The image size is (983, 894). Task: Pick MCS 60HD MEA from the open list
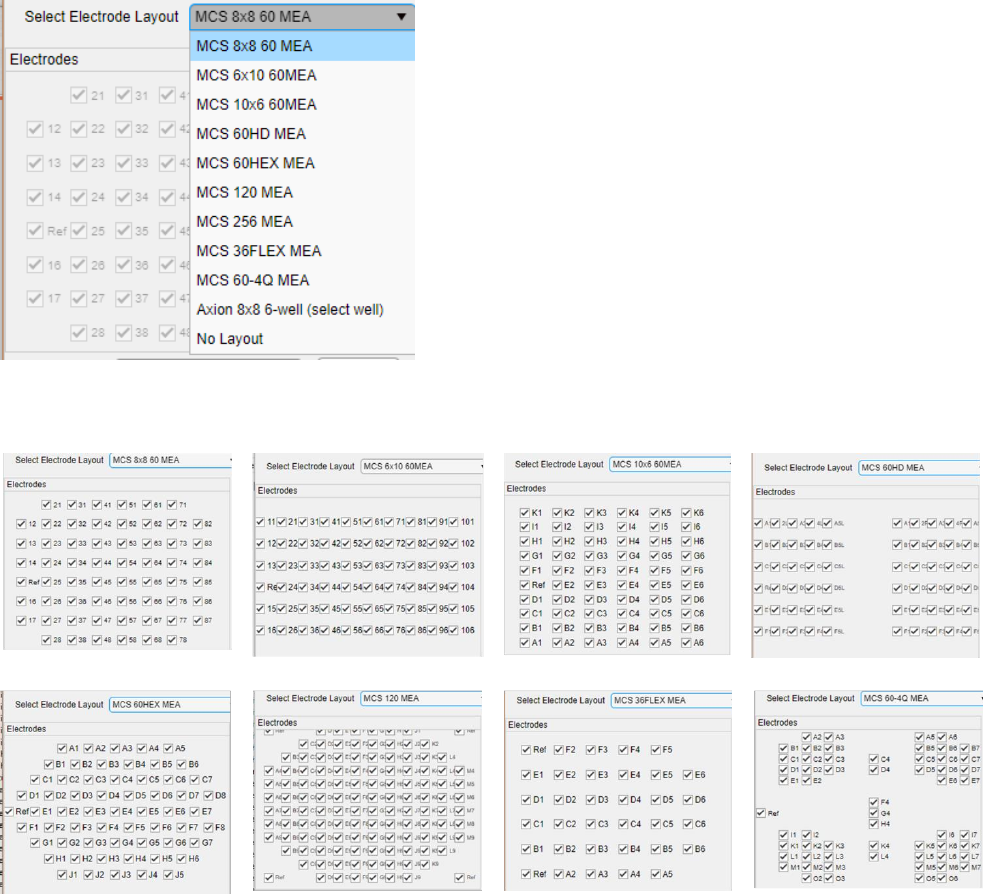(302, 134)
